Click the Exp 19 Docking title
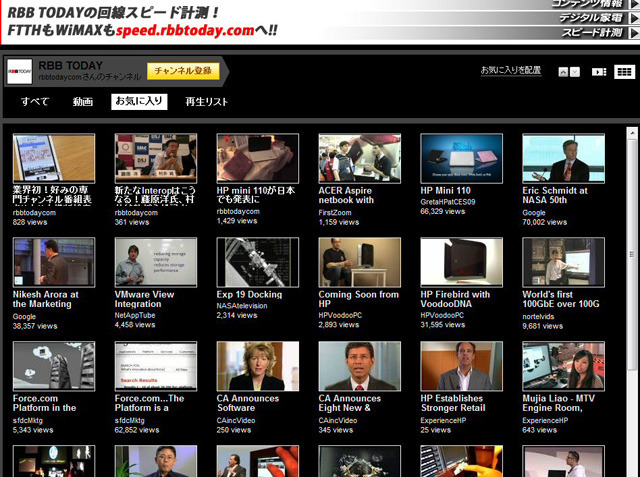640x477 pixels. [x=249, y=295]
